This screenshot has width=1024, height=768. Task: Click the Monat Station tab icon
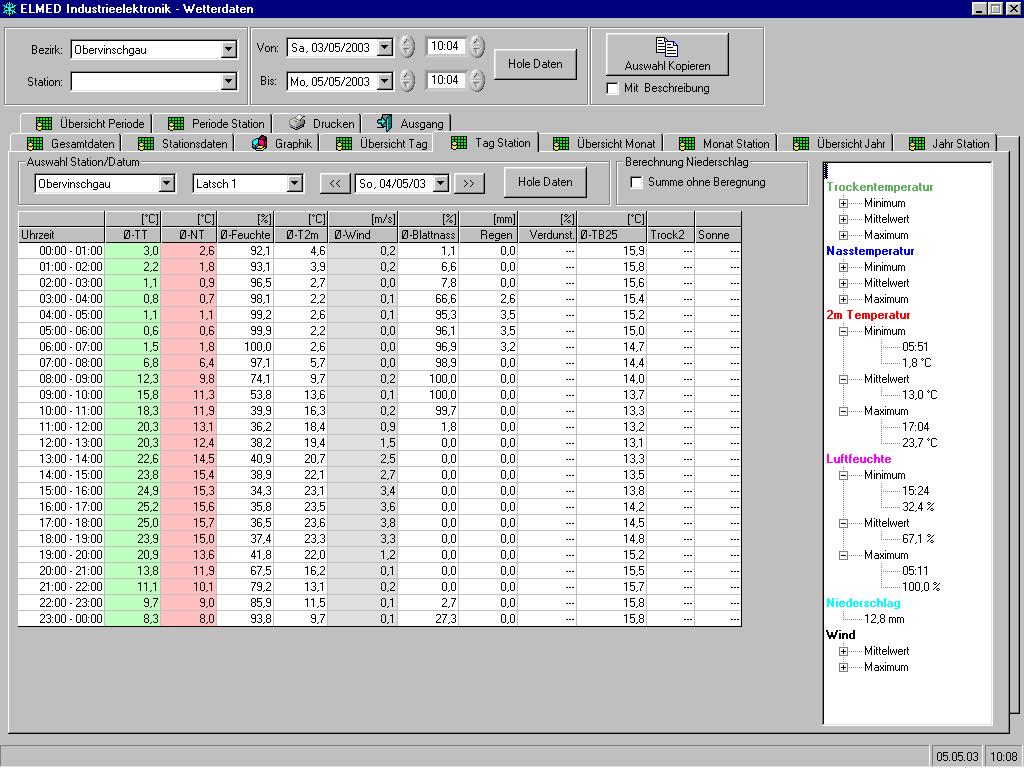[x=686, y=143]
